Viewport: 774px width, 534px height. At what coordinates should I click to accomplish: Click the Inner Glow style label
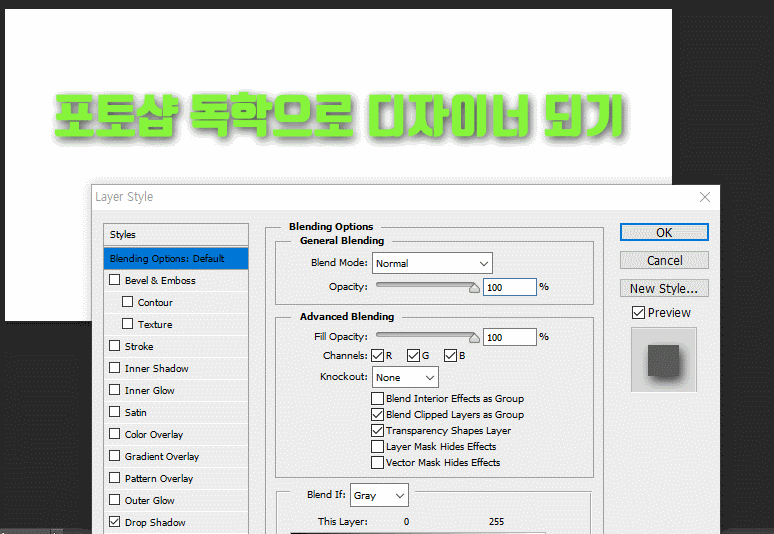click(x=149, y=390)
